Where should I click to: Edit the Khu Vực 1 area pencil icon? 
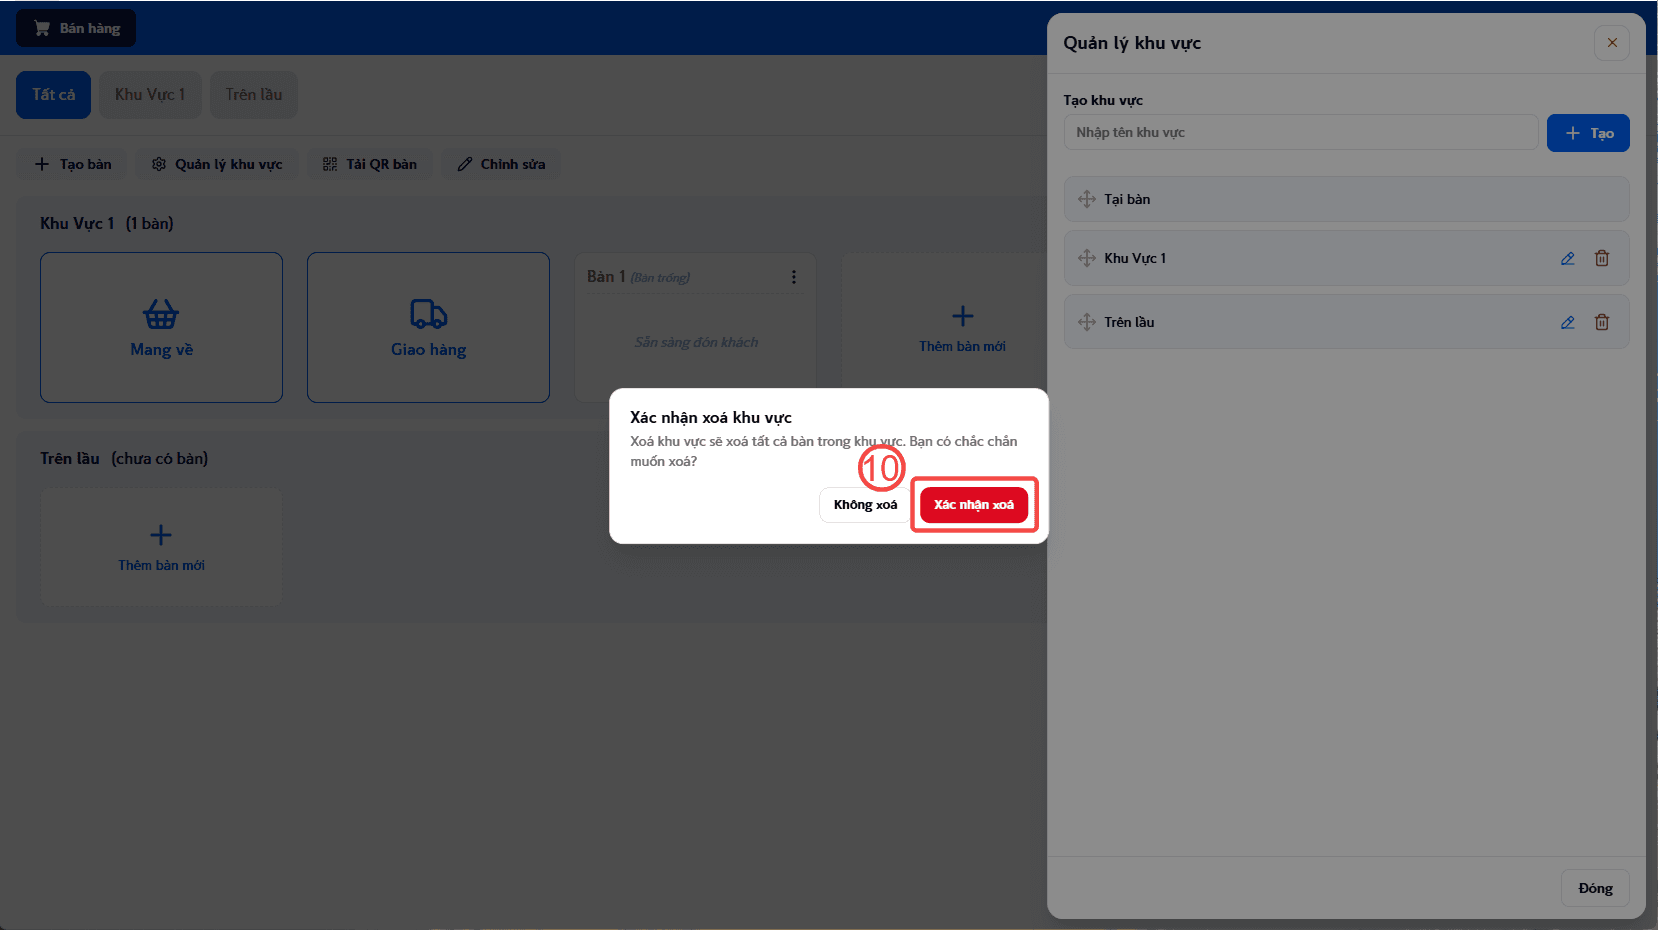pyautogui.click(x=1568, y=258)
